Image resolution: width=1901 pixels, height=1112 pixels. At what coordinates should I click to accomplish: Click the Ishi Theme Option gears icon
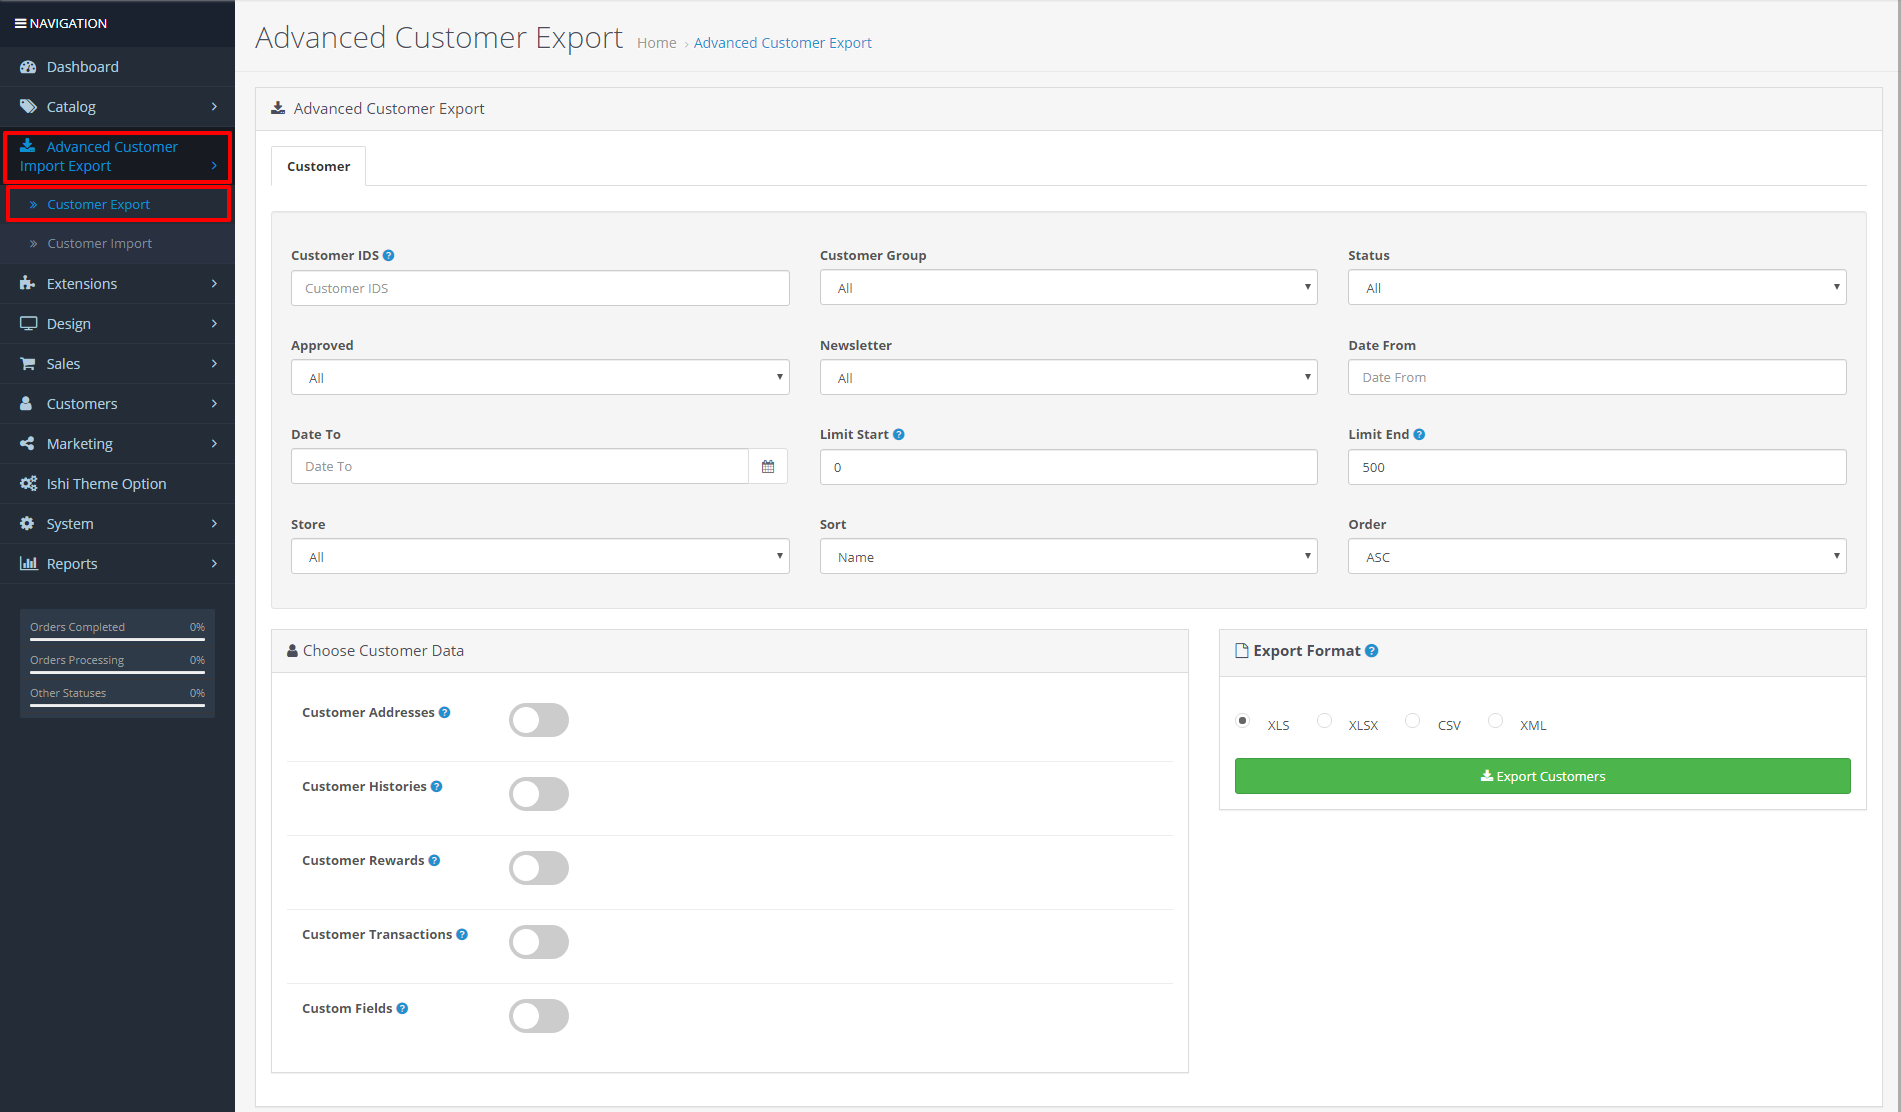(x=28, y=483)
